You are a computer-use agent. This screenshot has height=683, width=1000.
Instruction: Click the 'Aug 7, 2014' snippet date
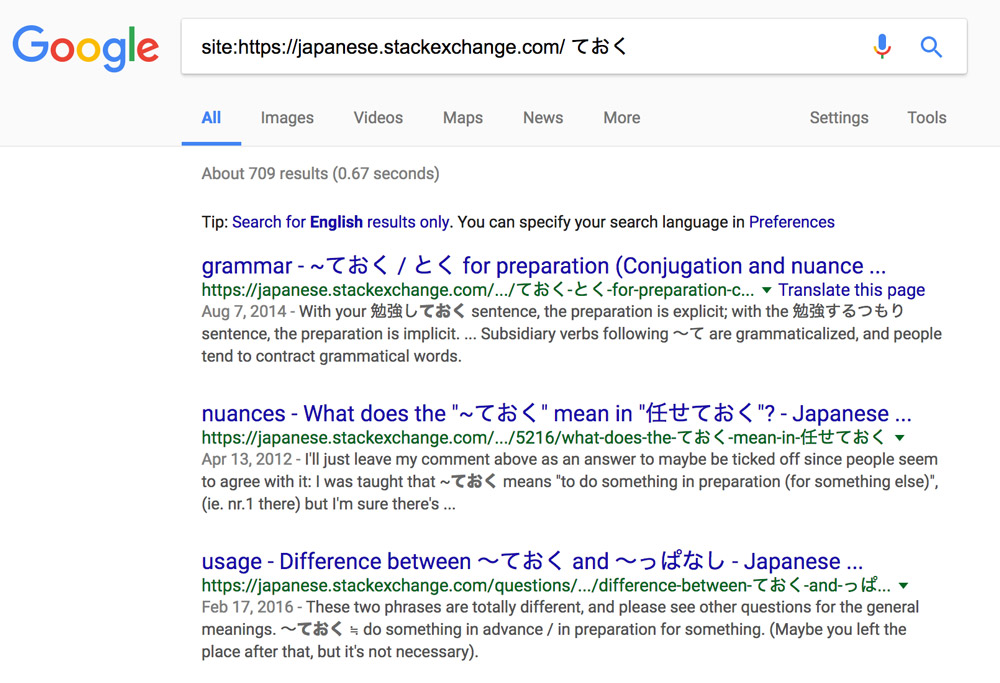click(244, 311)
